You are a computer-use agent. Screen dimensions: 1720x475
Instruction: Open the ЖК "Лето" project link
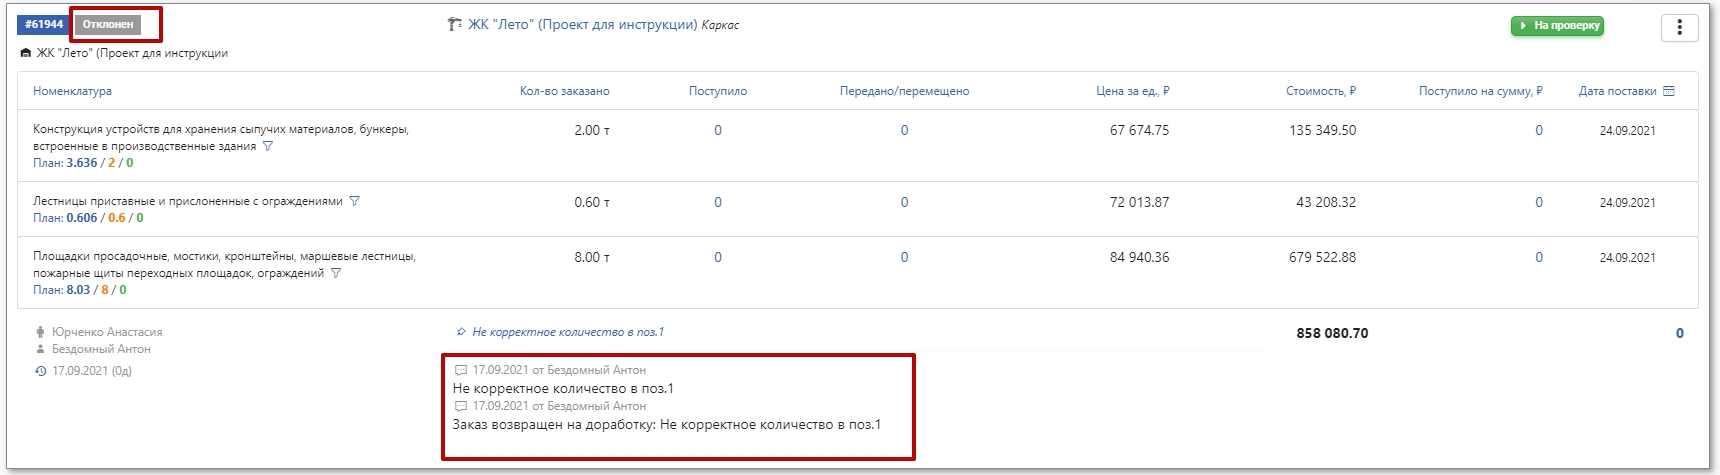[582, 25]
